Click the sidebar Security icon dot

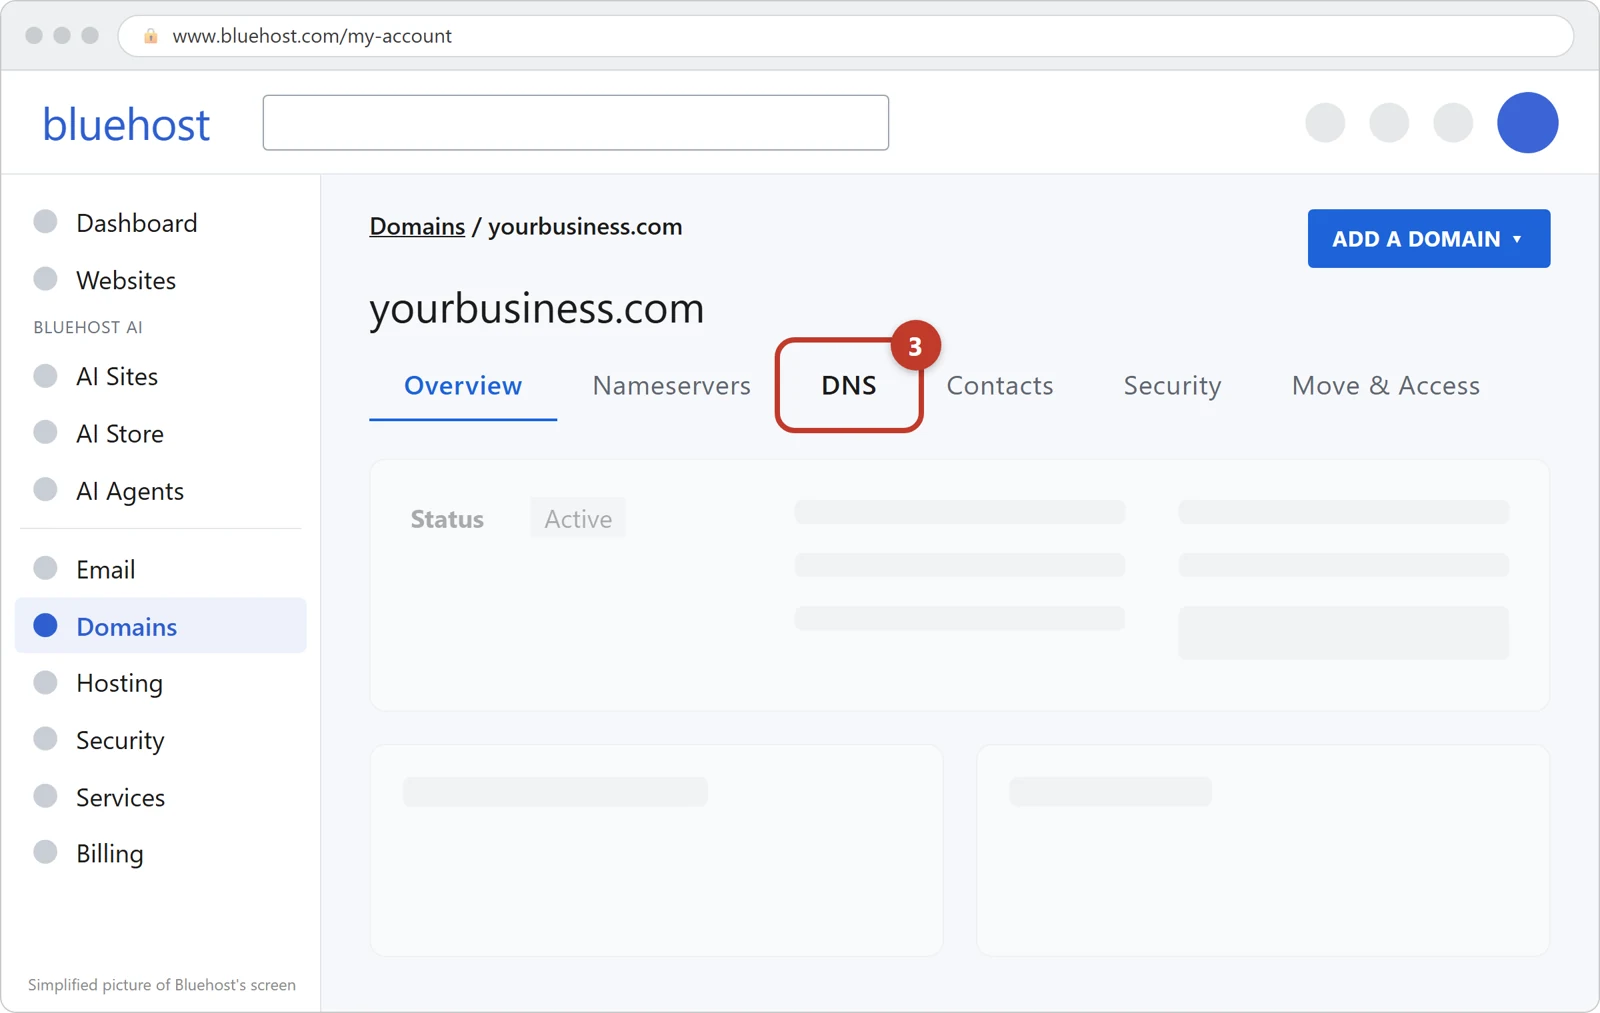click(x=45, y=739)
